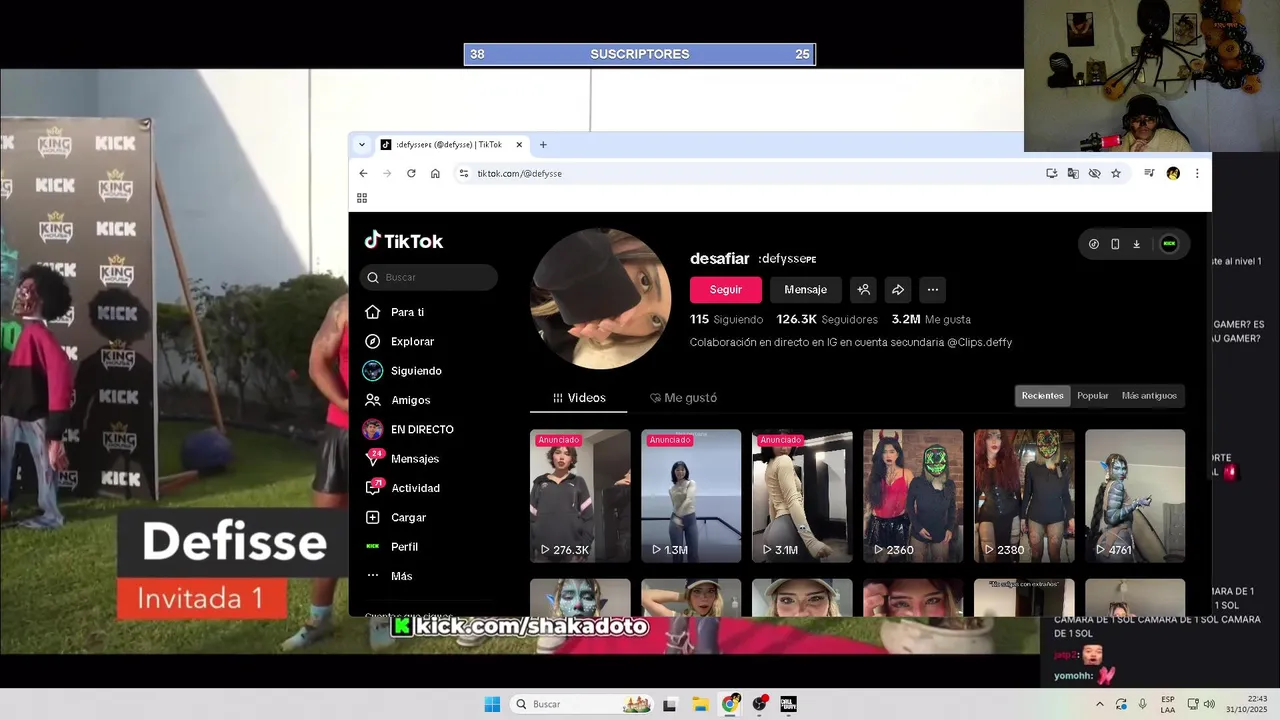Select the defysse TikTok browser tab

click(x=450, y=145)
